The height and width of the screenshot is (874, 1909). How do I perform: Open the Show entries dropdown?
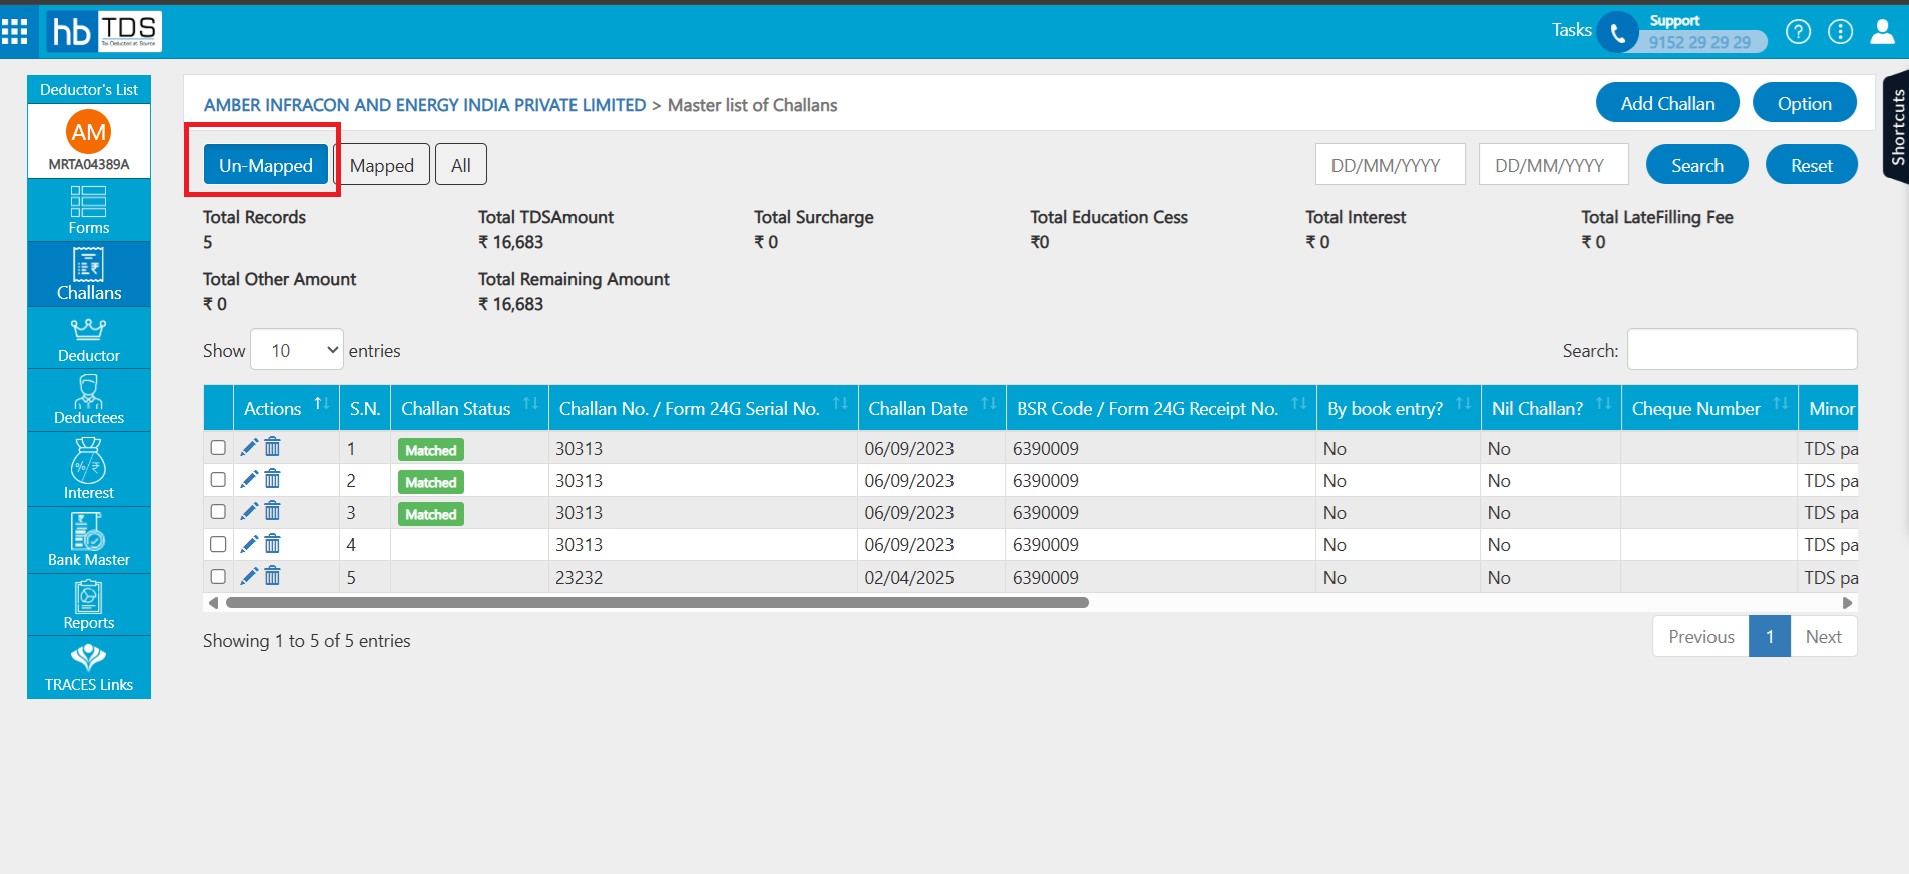tap(297, 350)
